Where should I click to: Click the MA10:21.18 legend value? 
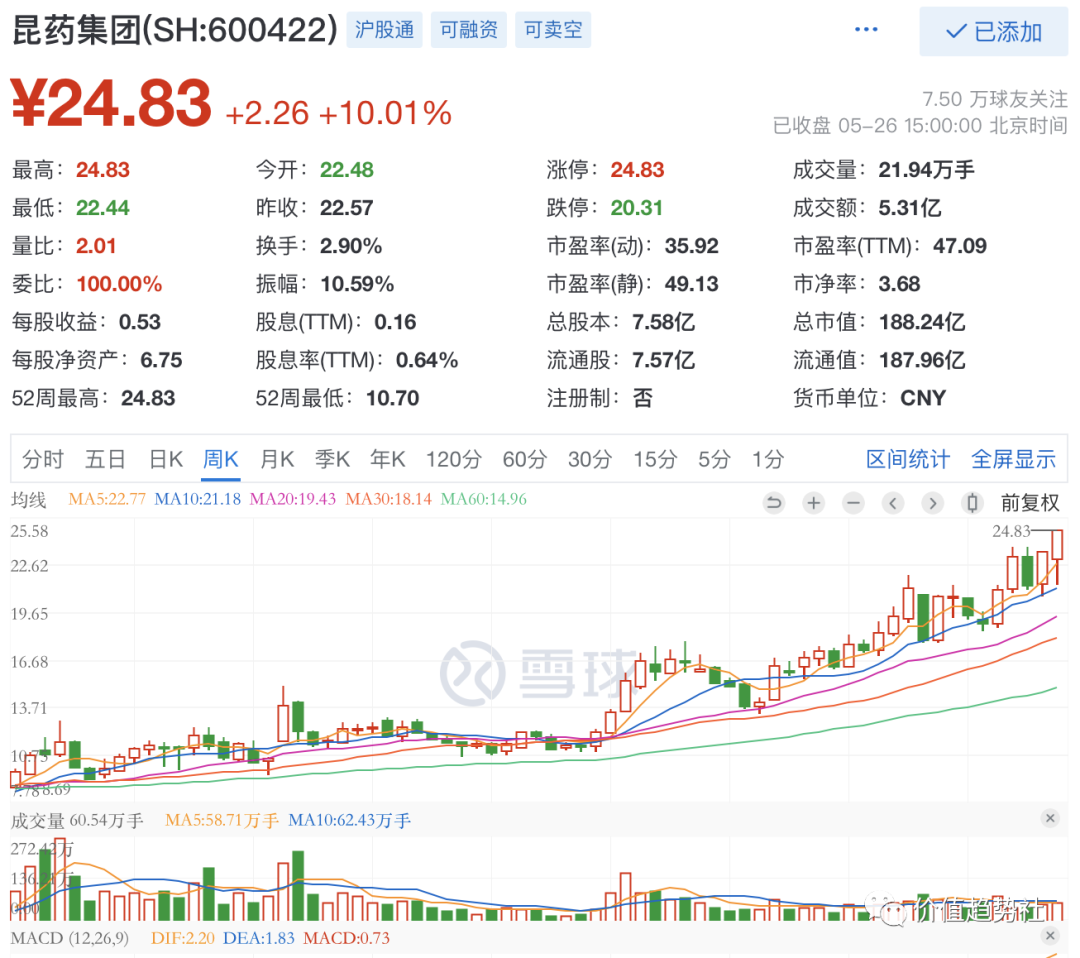(198, 499)
